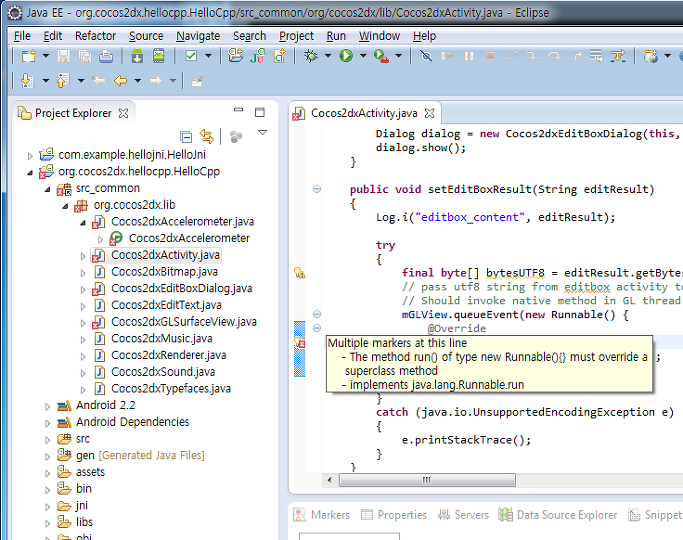This screenshot has height=540, width=683.
Task: Close the Project Explorer view tab
Action: (124, 113)
